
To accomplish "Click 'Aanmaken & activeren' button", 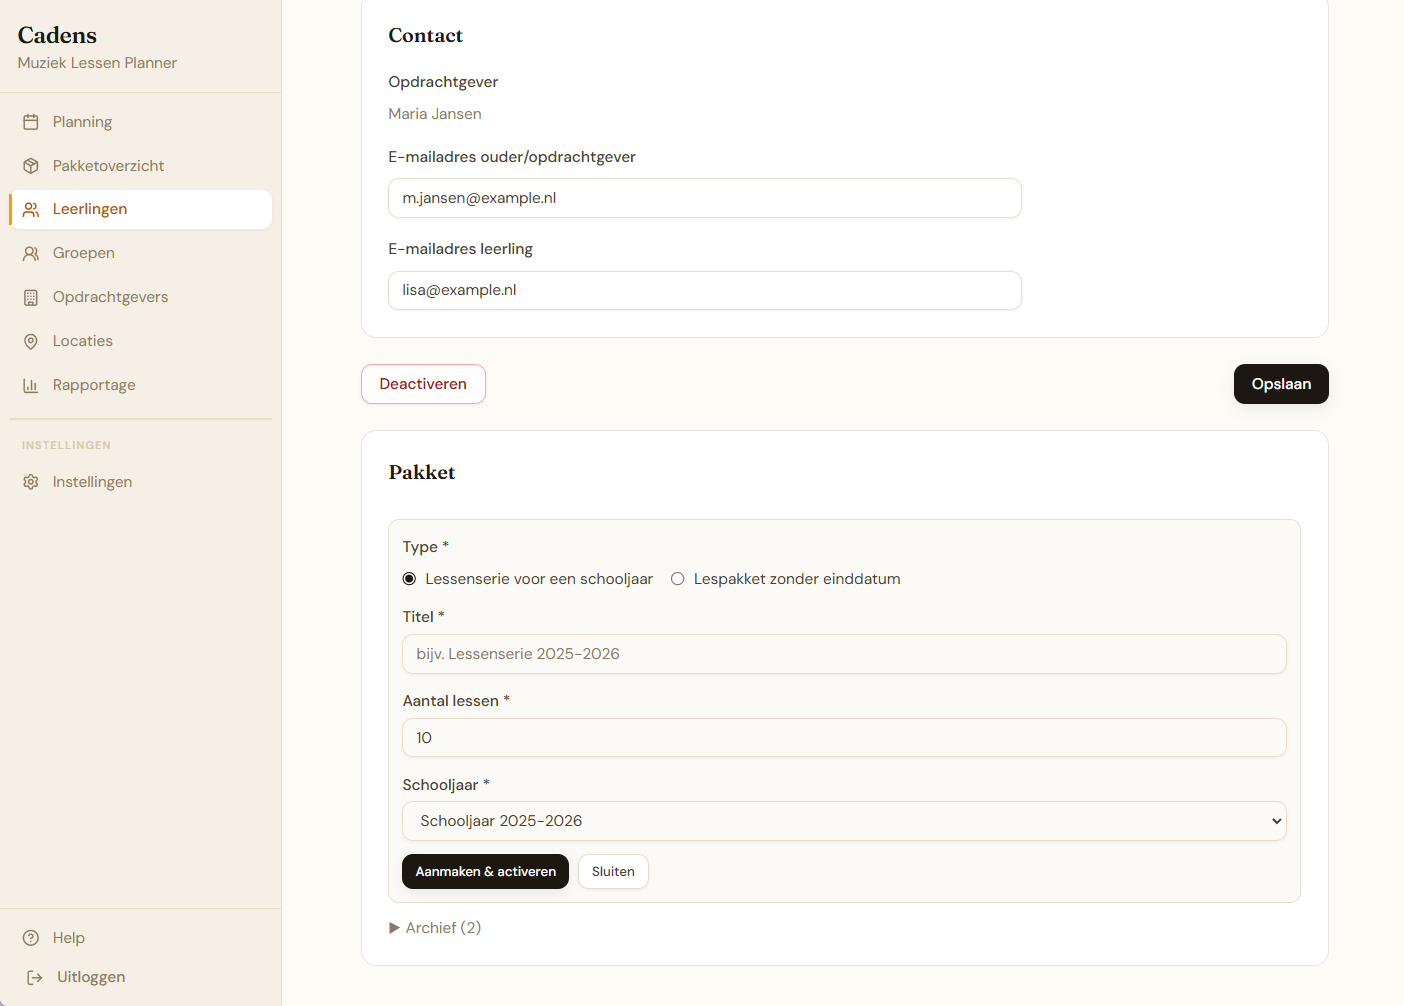I will [x=485, y=872].
